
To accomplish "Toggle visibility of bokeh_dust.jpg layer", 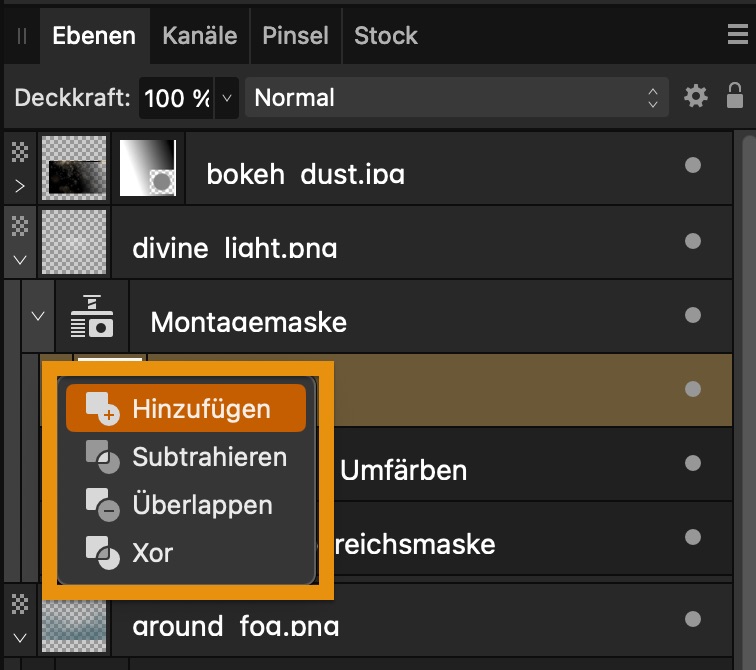I will [693, 166].
